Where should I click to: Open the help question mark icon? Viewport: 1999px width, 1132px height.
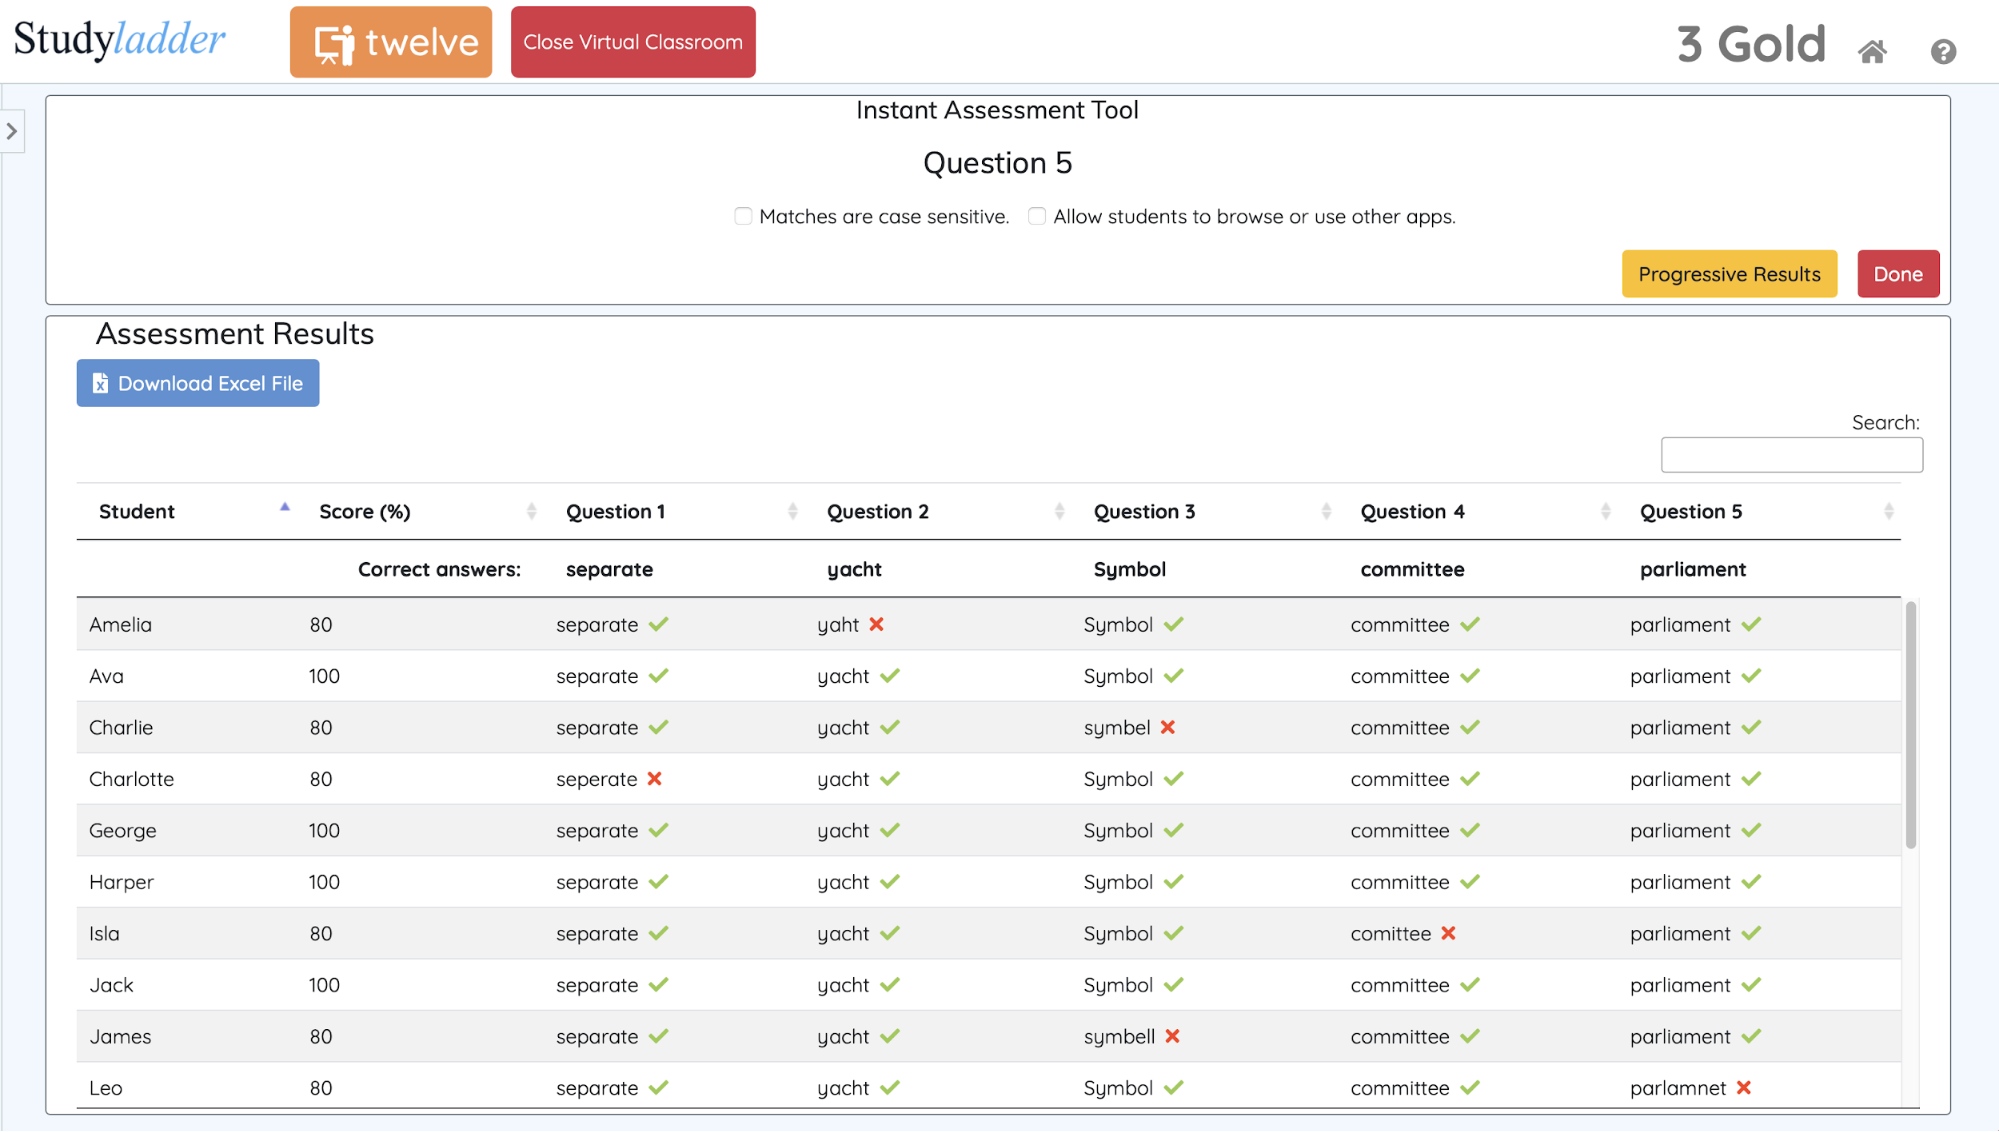(1942, 51)
